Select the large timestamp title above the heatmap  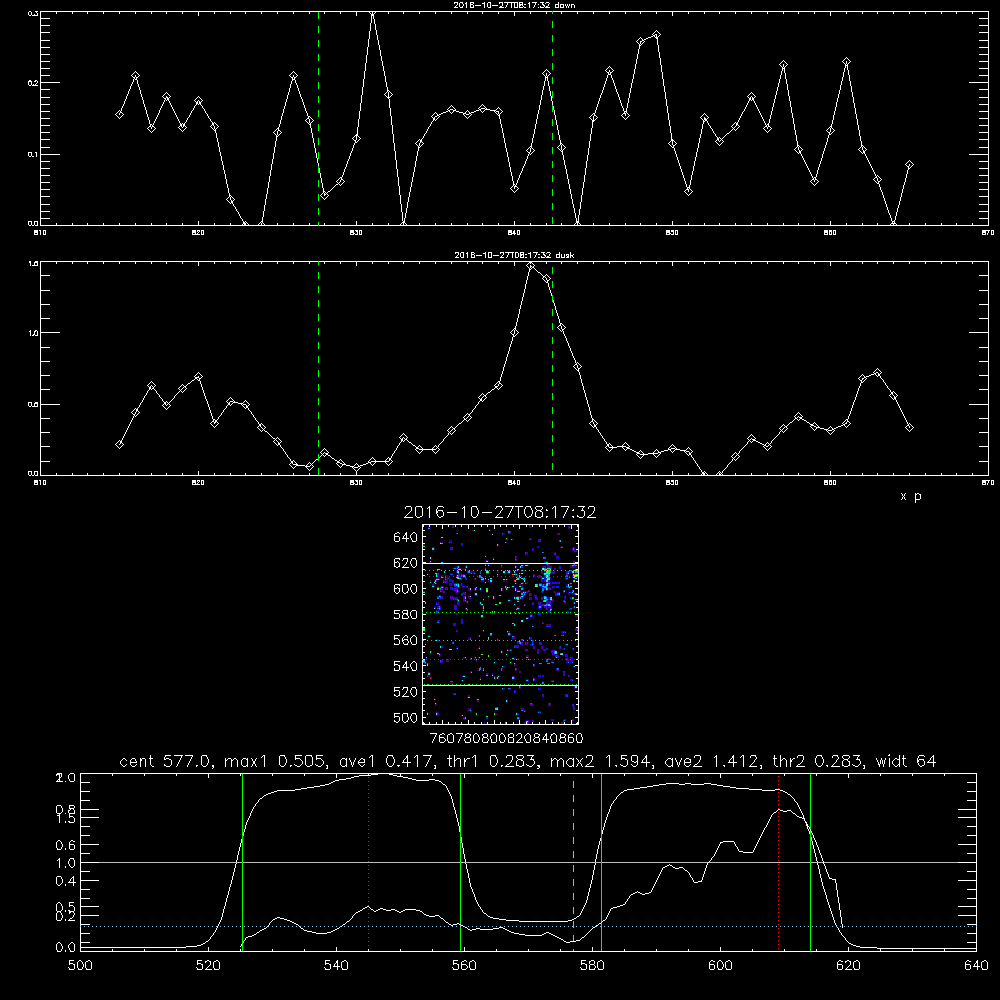tap(500, 512)
